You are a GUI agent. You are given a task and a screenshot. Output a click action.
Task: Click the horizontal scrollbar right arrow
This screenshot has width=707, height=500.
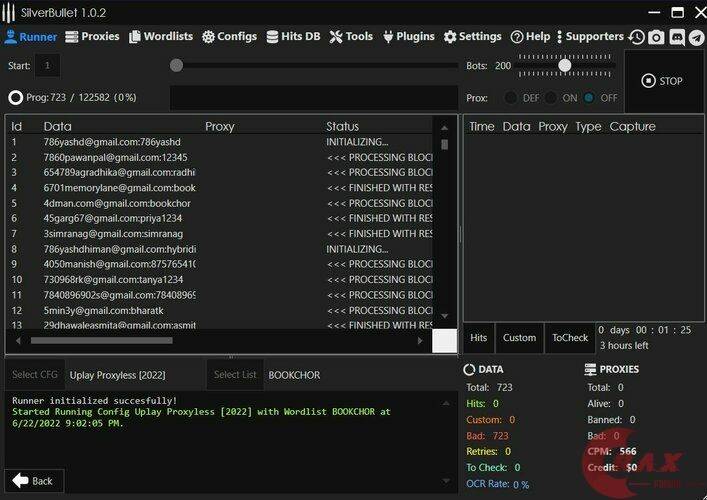tap(420, 341)
